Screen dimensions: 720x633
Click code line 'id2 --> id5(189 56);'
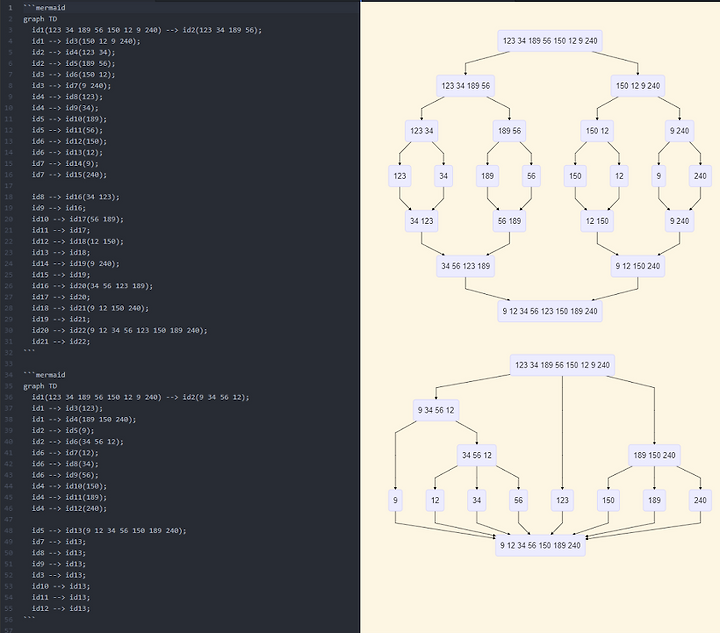tap(73, 63)
